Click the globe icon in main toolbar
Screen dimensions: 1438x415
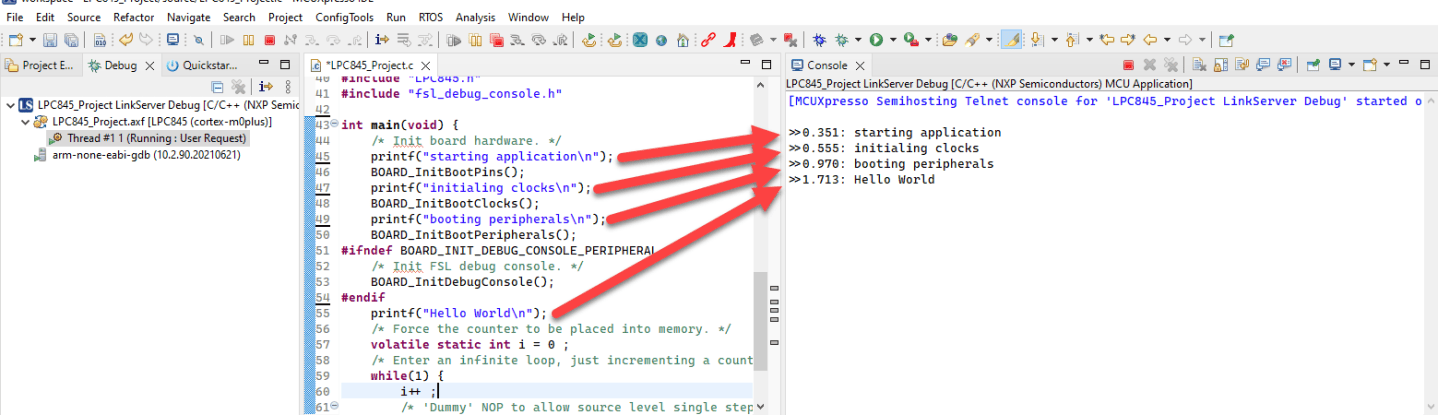point(660,40)
